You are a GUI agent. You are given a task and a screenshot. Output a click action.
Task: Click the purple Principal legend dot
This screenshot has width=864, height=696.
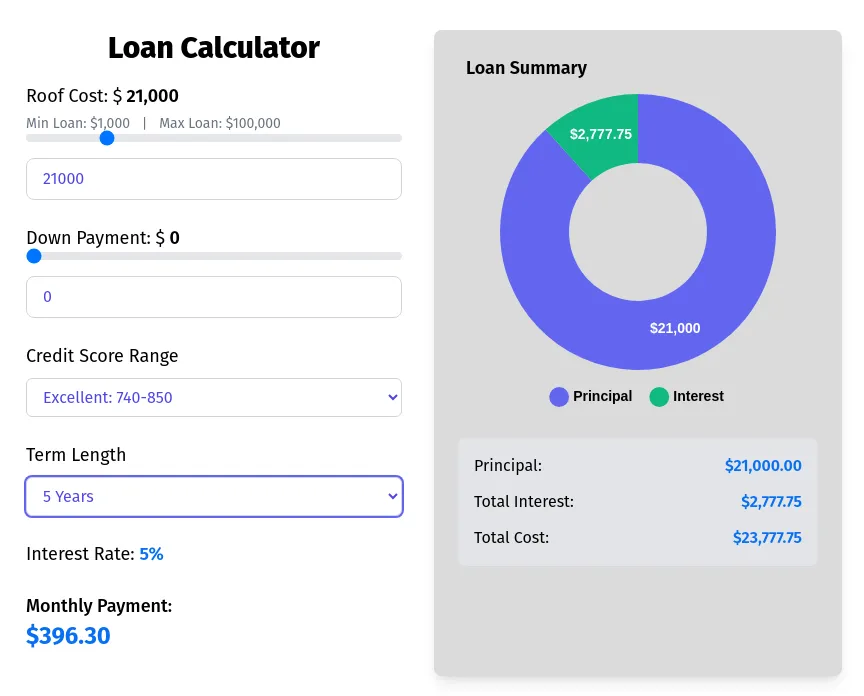[558, 397]
